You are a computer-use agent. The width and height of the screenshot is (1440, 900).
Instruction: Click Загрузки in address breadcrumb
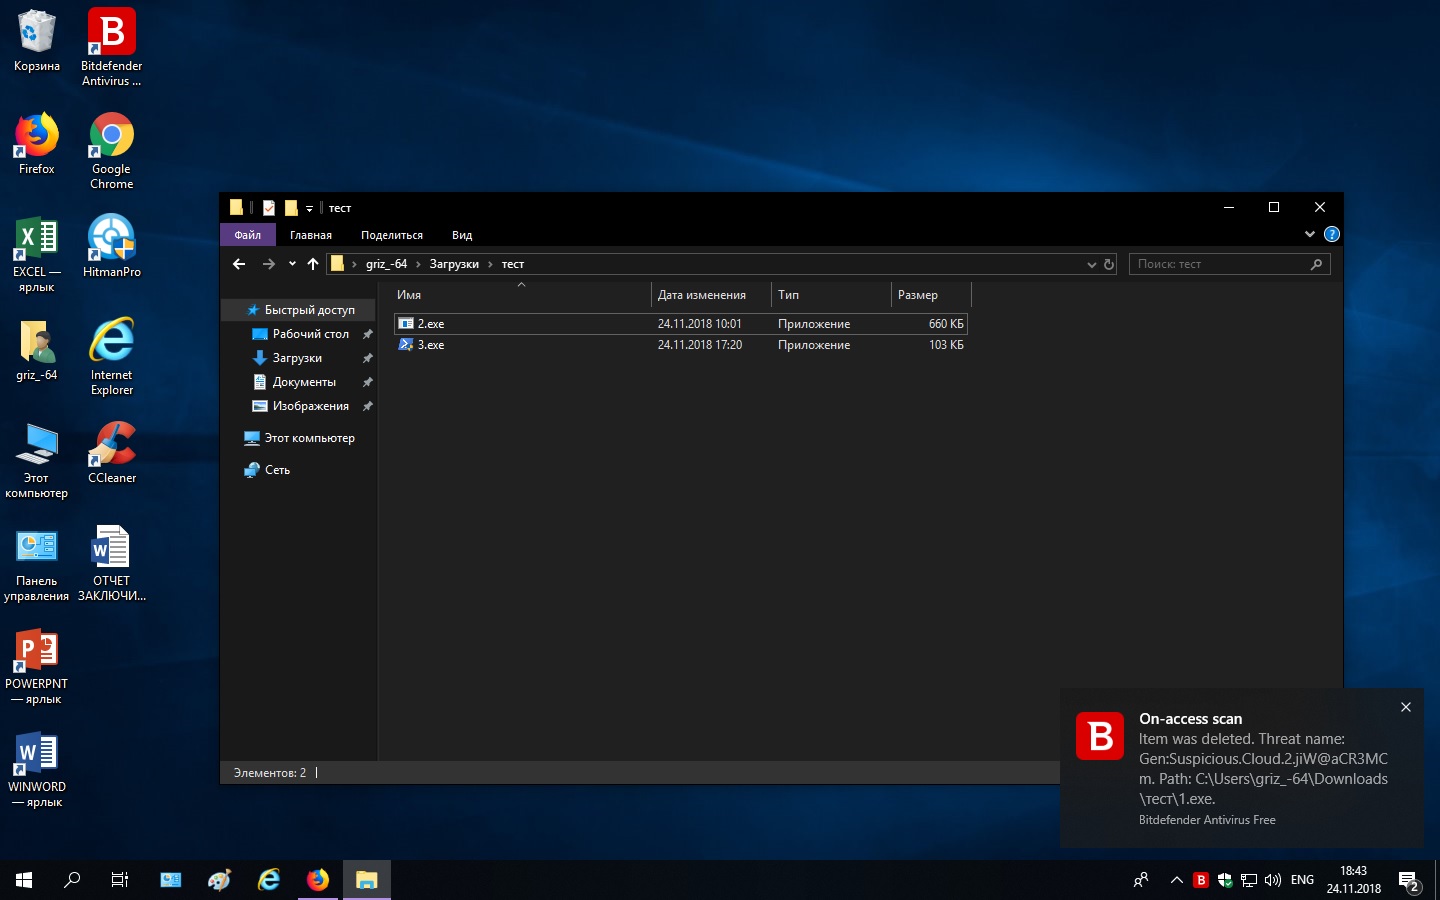pos(454,264)
